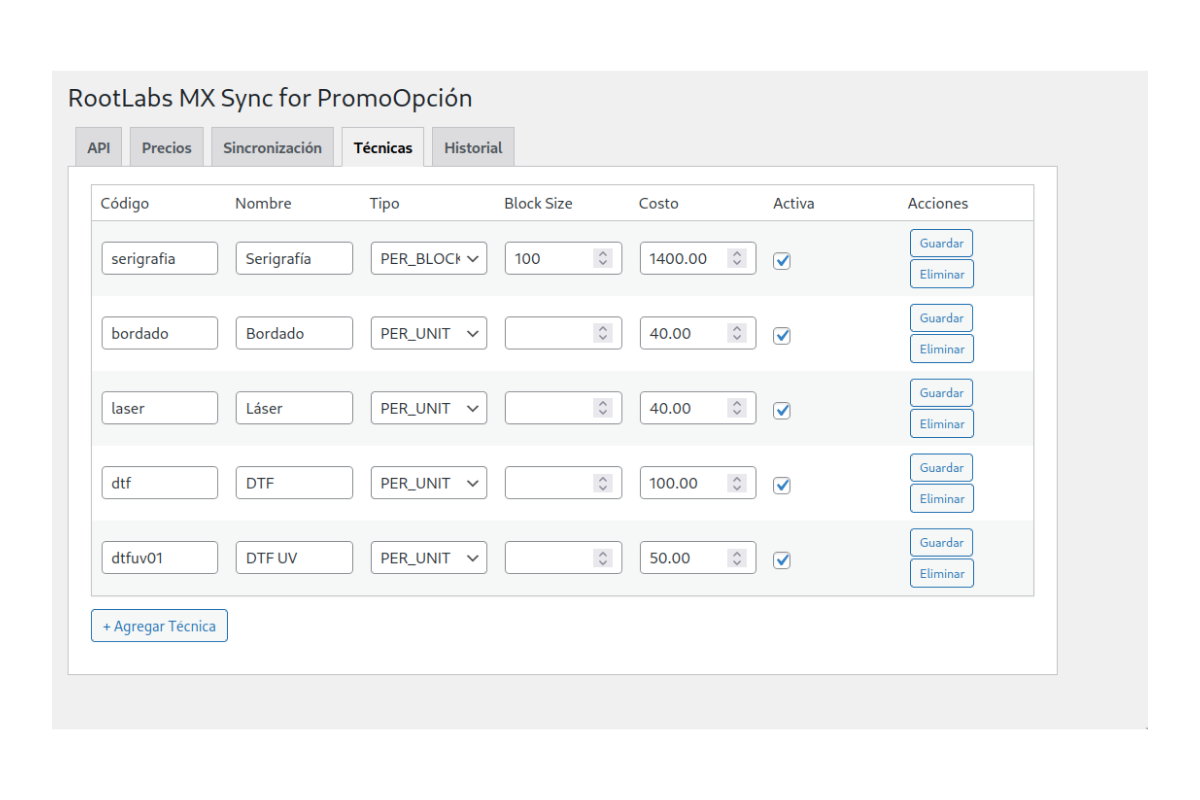Uncheck the Activa box for laser
The width and height of the screenshot is (1200, 800).
(782, 411)
